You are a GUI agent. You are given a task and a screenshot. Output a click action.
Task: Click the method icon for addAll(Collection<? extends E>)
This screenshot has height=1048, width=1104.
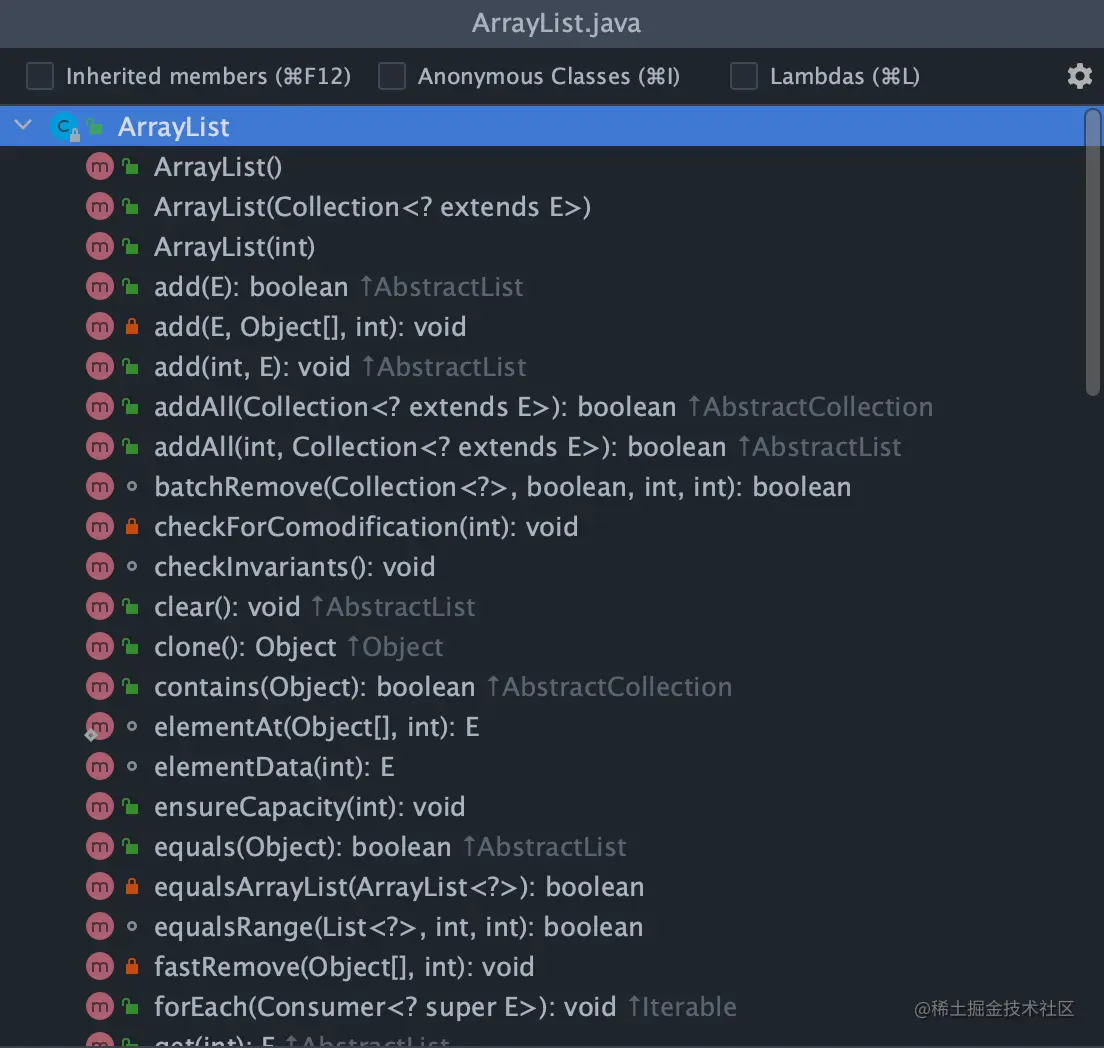(x=99, y=407)
